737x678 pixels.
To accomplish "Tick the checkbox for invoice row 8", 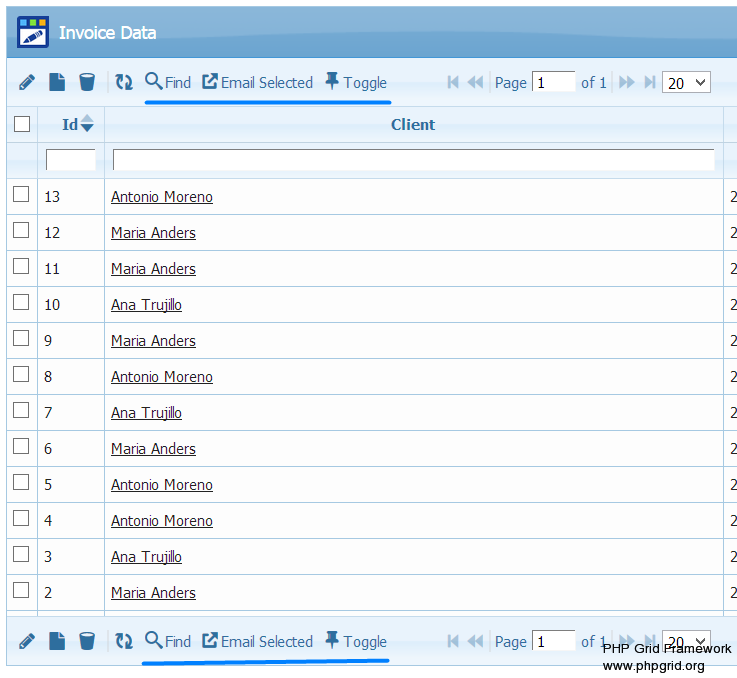I will (x=21, y=375).
